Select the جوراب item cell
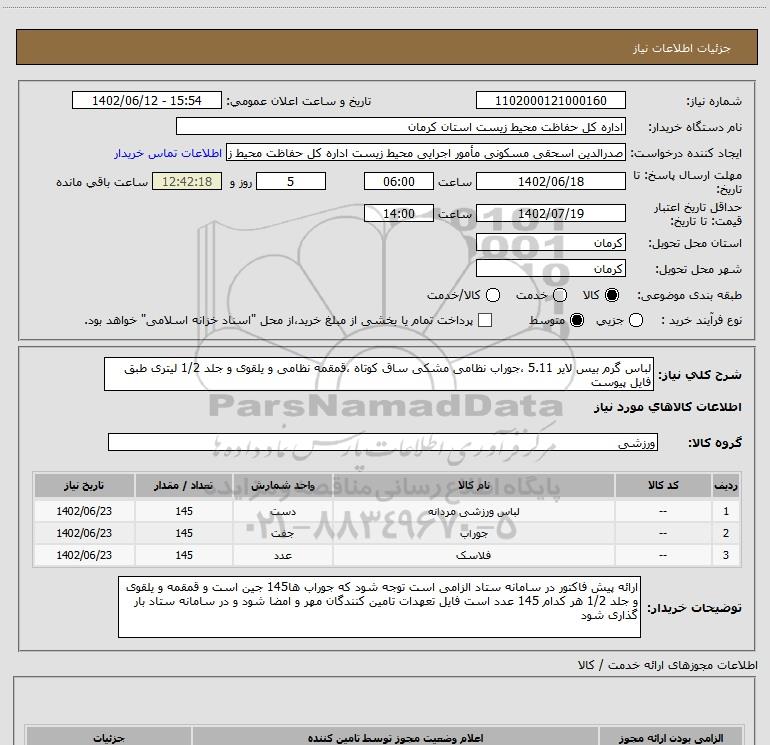 click(474, 533)
